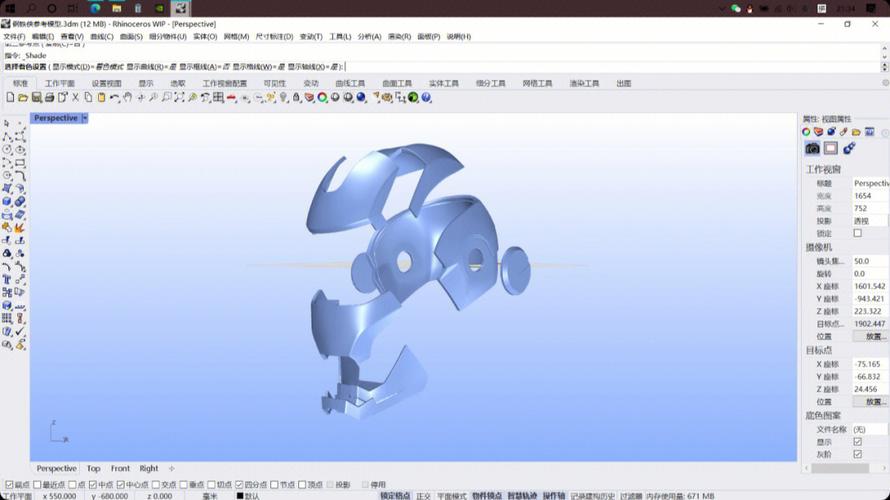Click the Zoom Extents icon
Viewport: 890px width, 500px height.
point(179,98)
